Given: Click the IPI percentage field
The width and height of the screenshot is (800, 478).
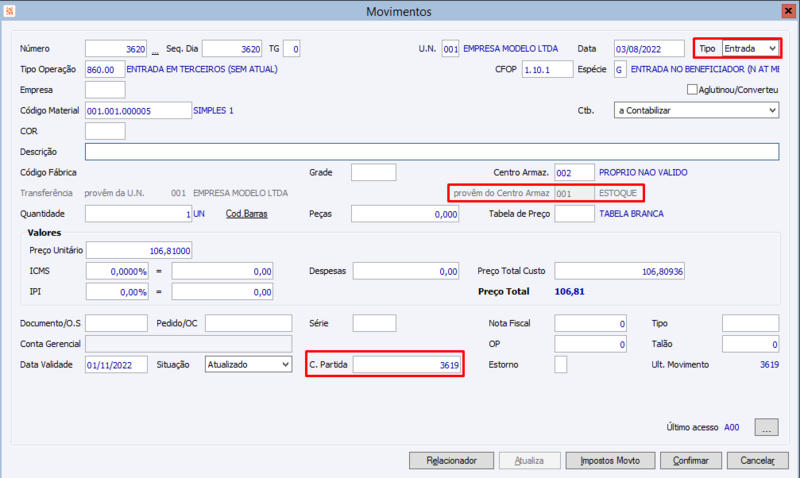Looking at the screenshot, I should pyautogui.click(x=117, y=292).
